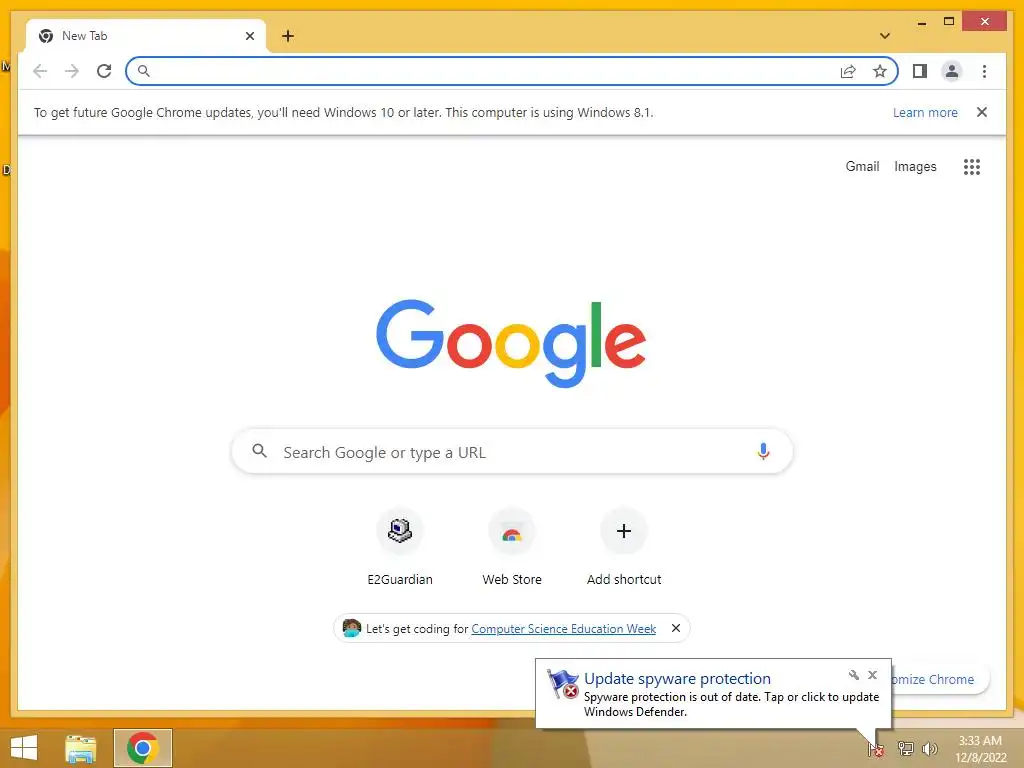Viewport: 1024px width, 768px height.
Task: Click the search magnifier in Google search box
Action: pos(259,451)
